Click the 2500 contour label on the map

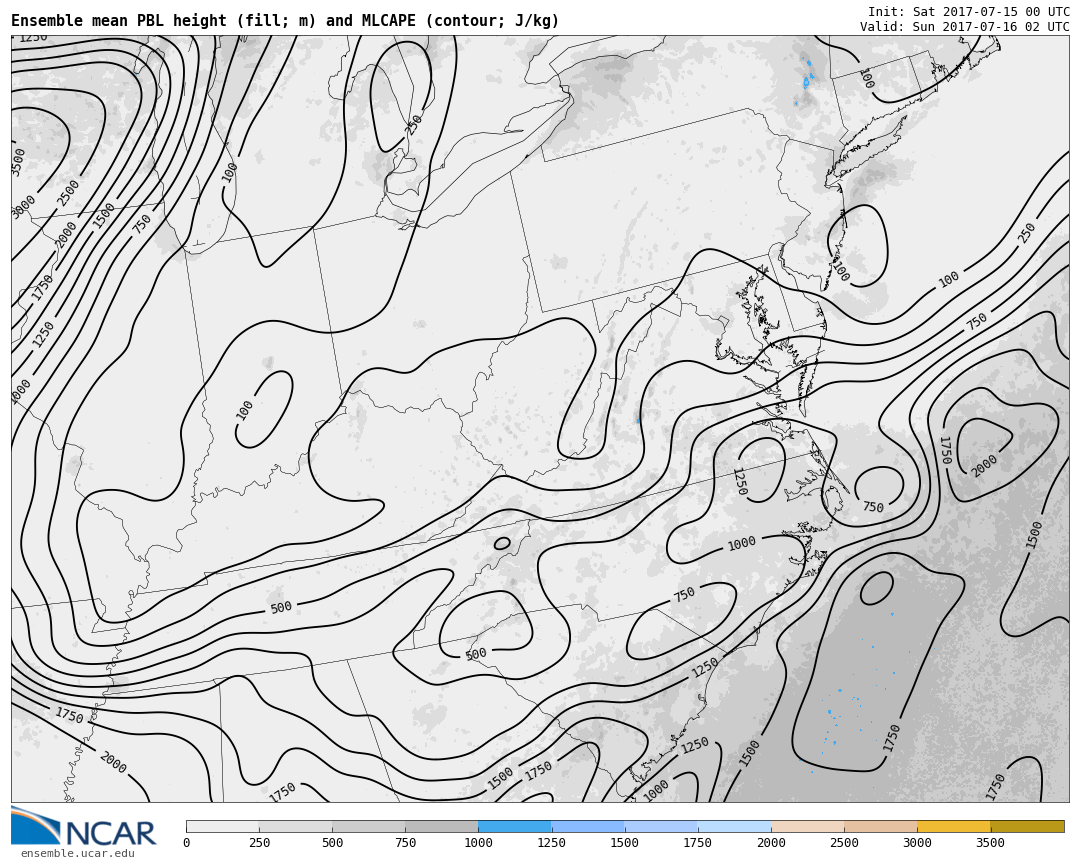tap(68, 194)
